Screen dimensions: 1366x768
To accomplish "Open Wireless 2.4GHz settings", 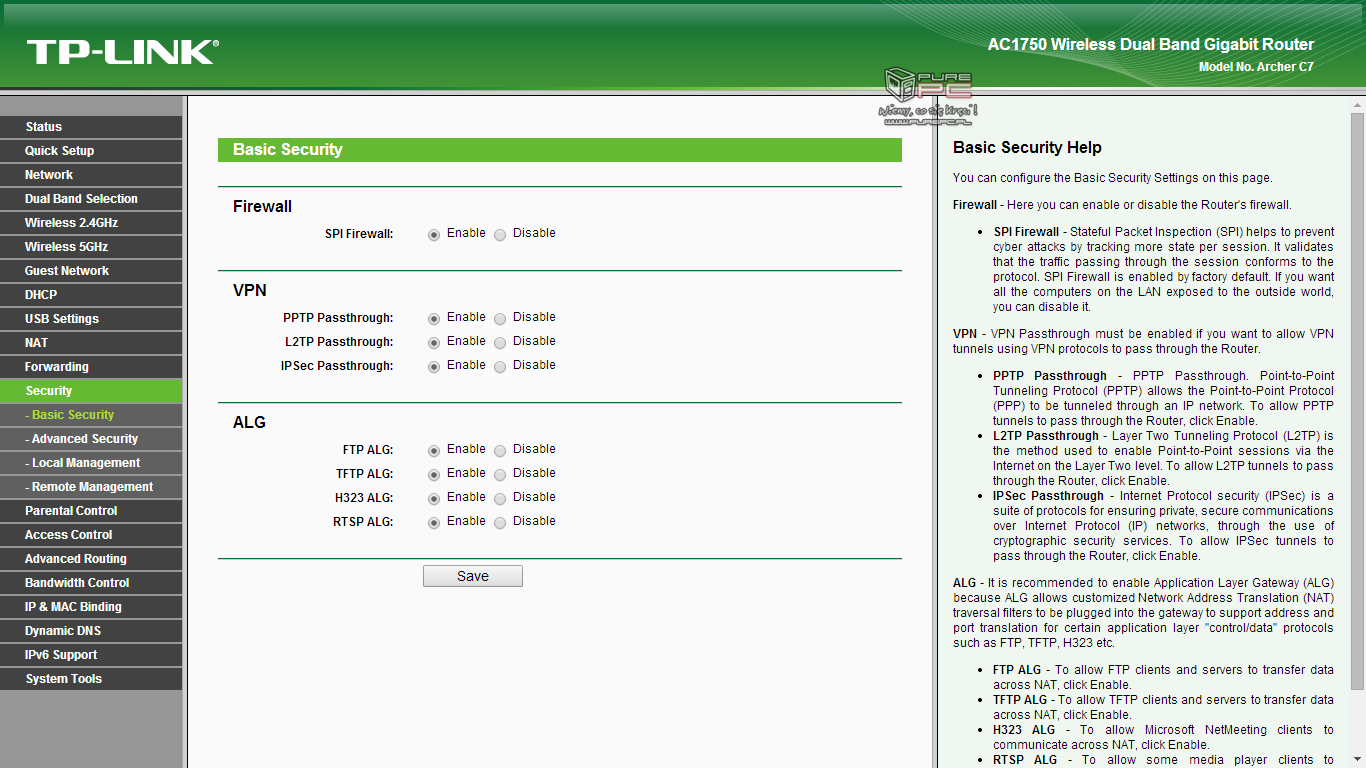I will point(91,223).
